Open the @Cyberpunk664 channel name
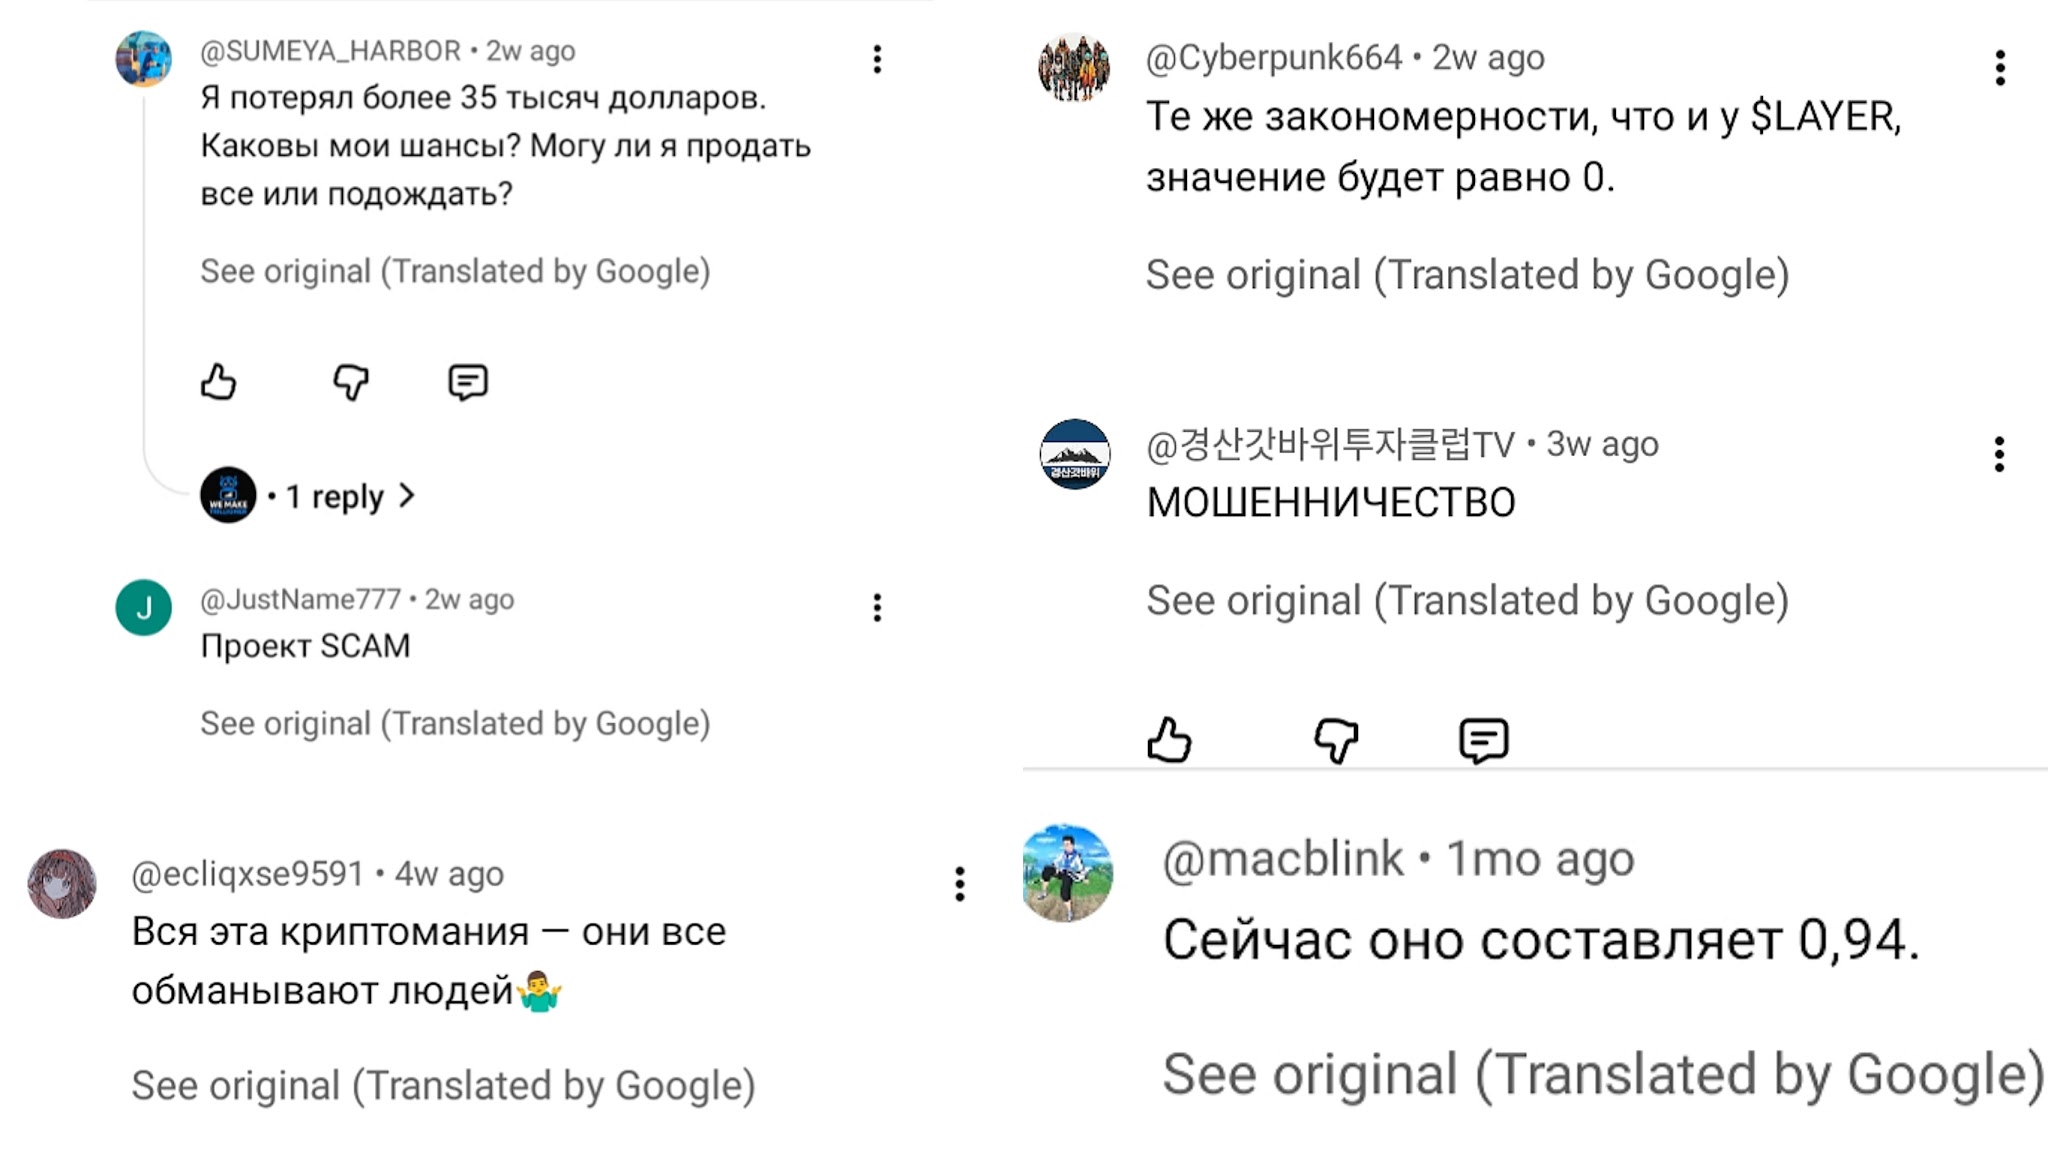 click(x=1273, y=58)
